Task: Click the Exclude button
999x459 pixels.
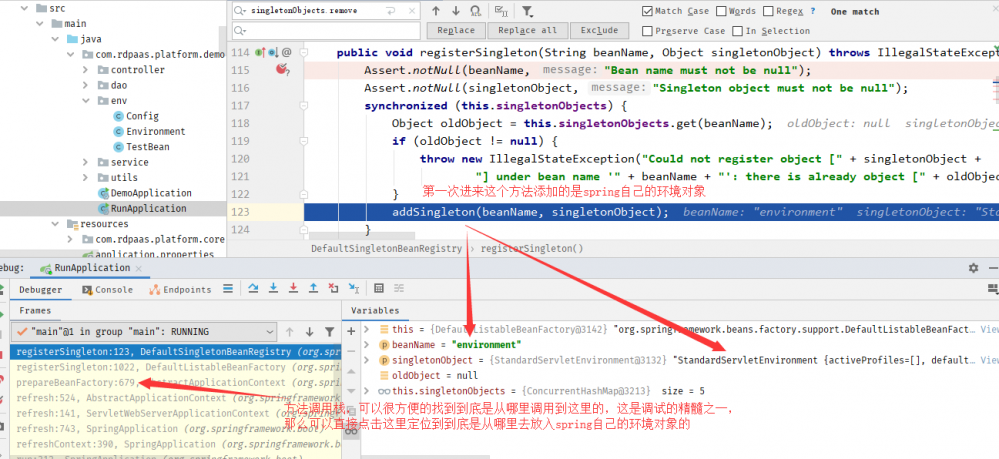Action: (x=599, y=31)
